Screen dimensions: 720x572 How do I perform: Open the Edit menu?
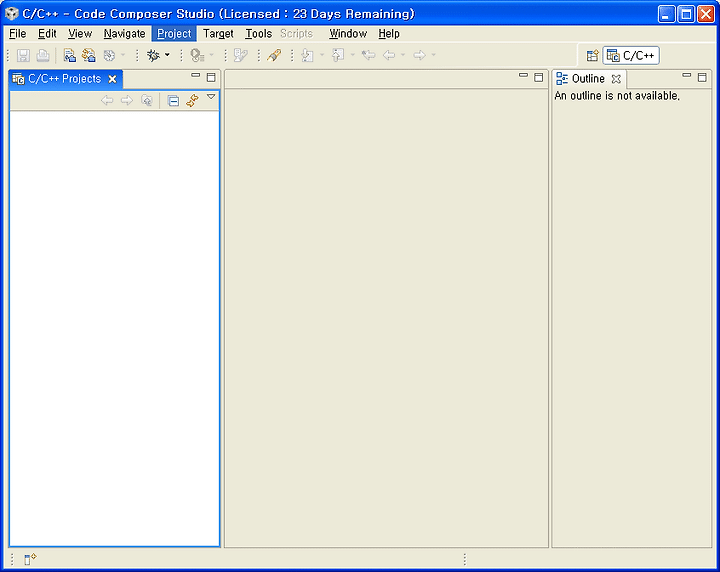[47, 34]
